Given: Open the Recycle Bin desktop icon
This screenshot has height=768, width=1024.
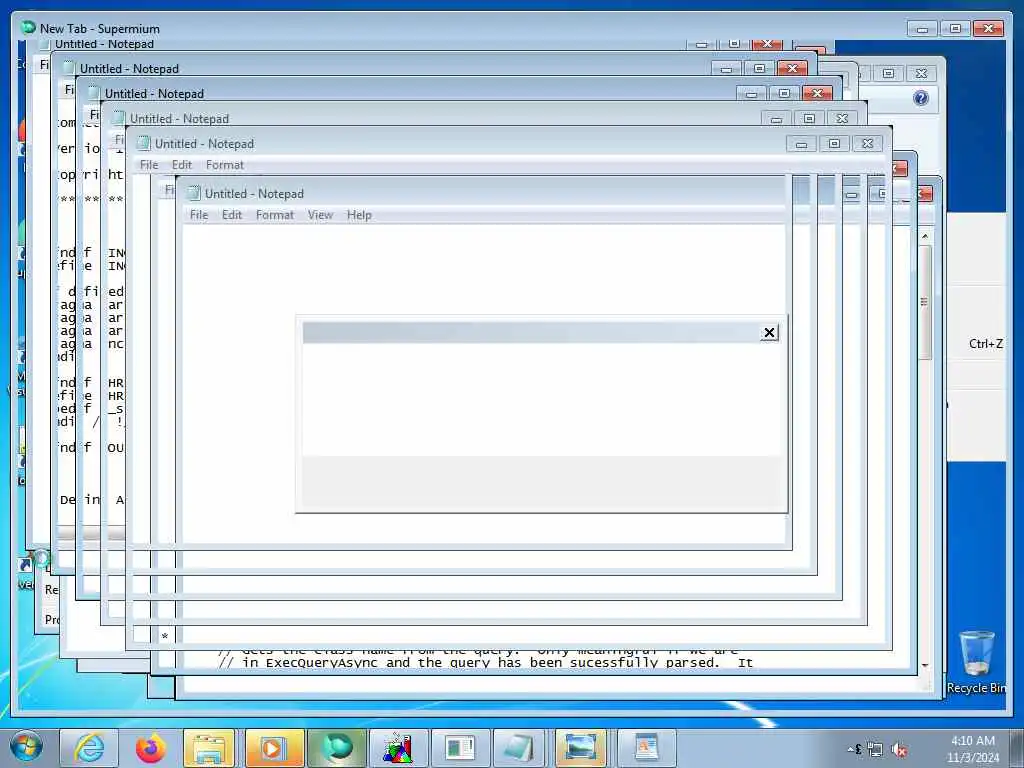Looking at the screenshot, I should click(x=977, y=661).
